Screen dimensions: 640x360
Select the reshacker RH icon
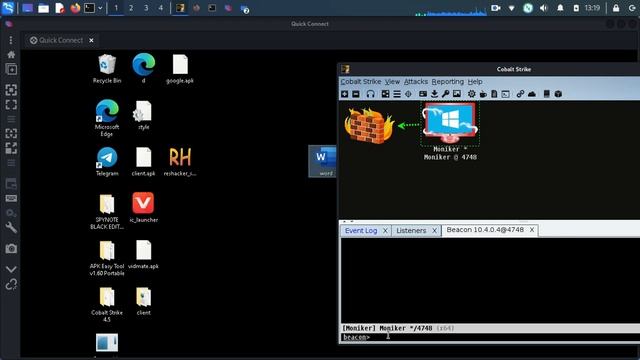point(180,162)
